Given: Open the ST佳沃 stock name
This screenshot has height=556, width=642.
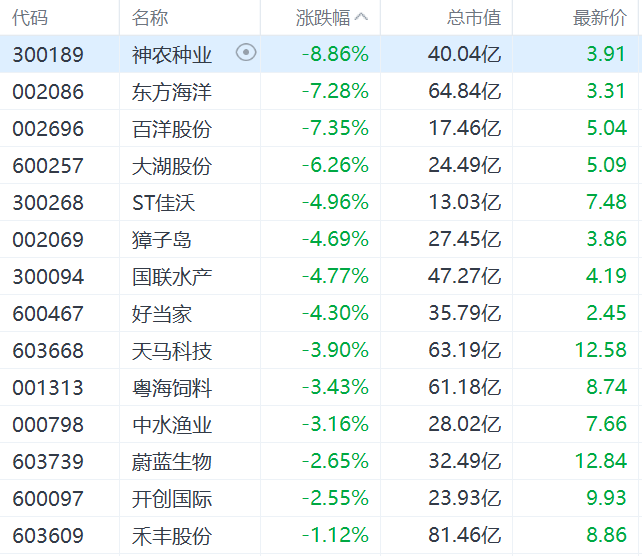Looking at the screenshot, I should pos(163,203).
